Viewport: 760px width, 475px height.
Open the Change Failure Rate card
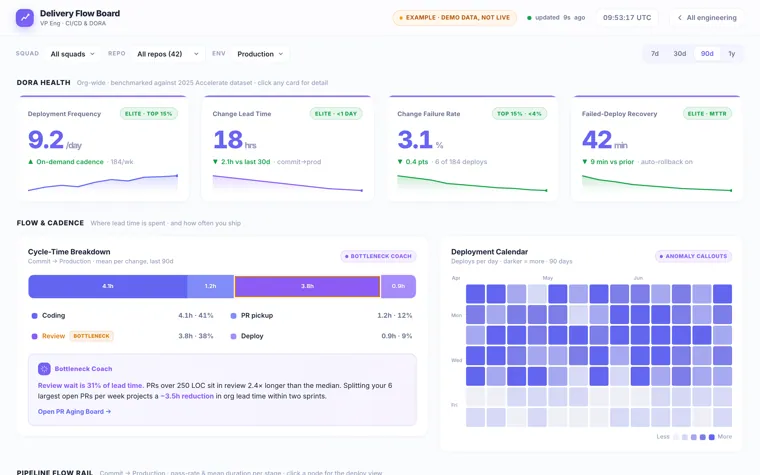pyautogui.click(x=472, y=148)
